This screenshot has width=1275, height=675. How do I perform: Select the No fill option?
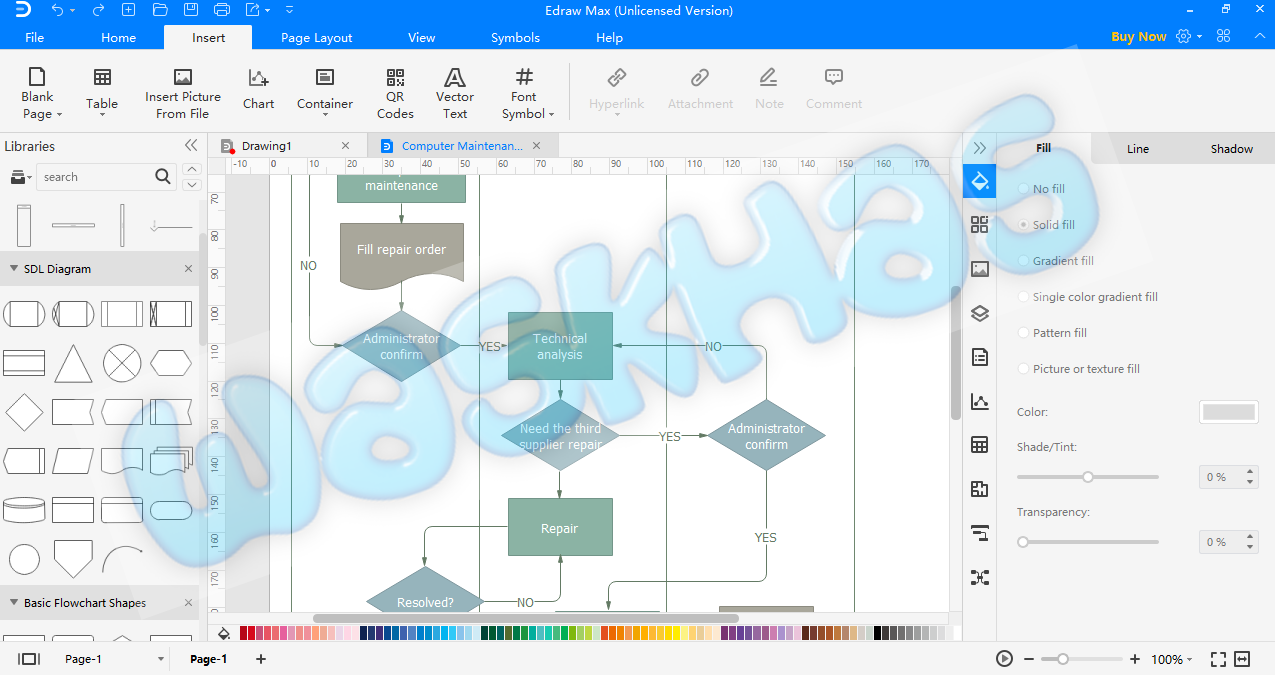point(1041,189)
